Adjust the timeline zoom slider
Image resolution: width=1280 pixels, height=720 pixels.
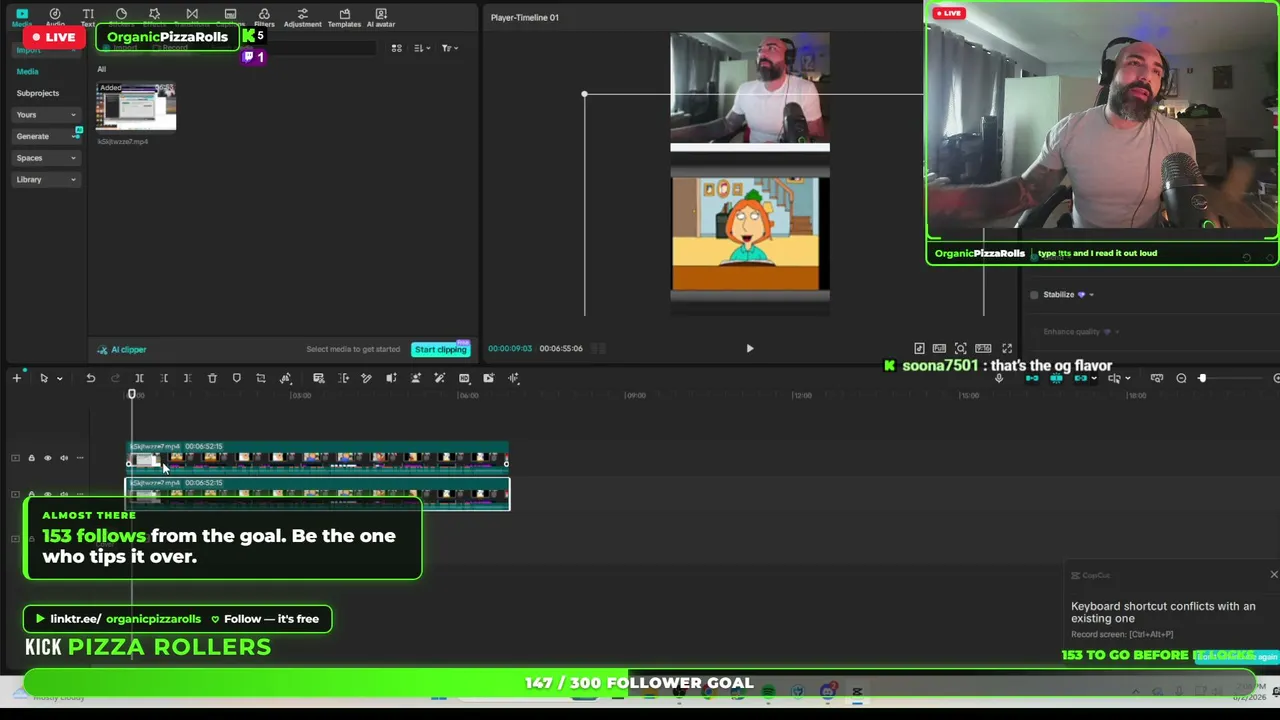pyautogui.click(x=1202, y=378)
